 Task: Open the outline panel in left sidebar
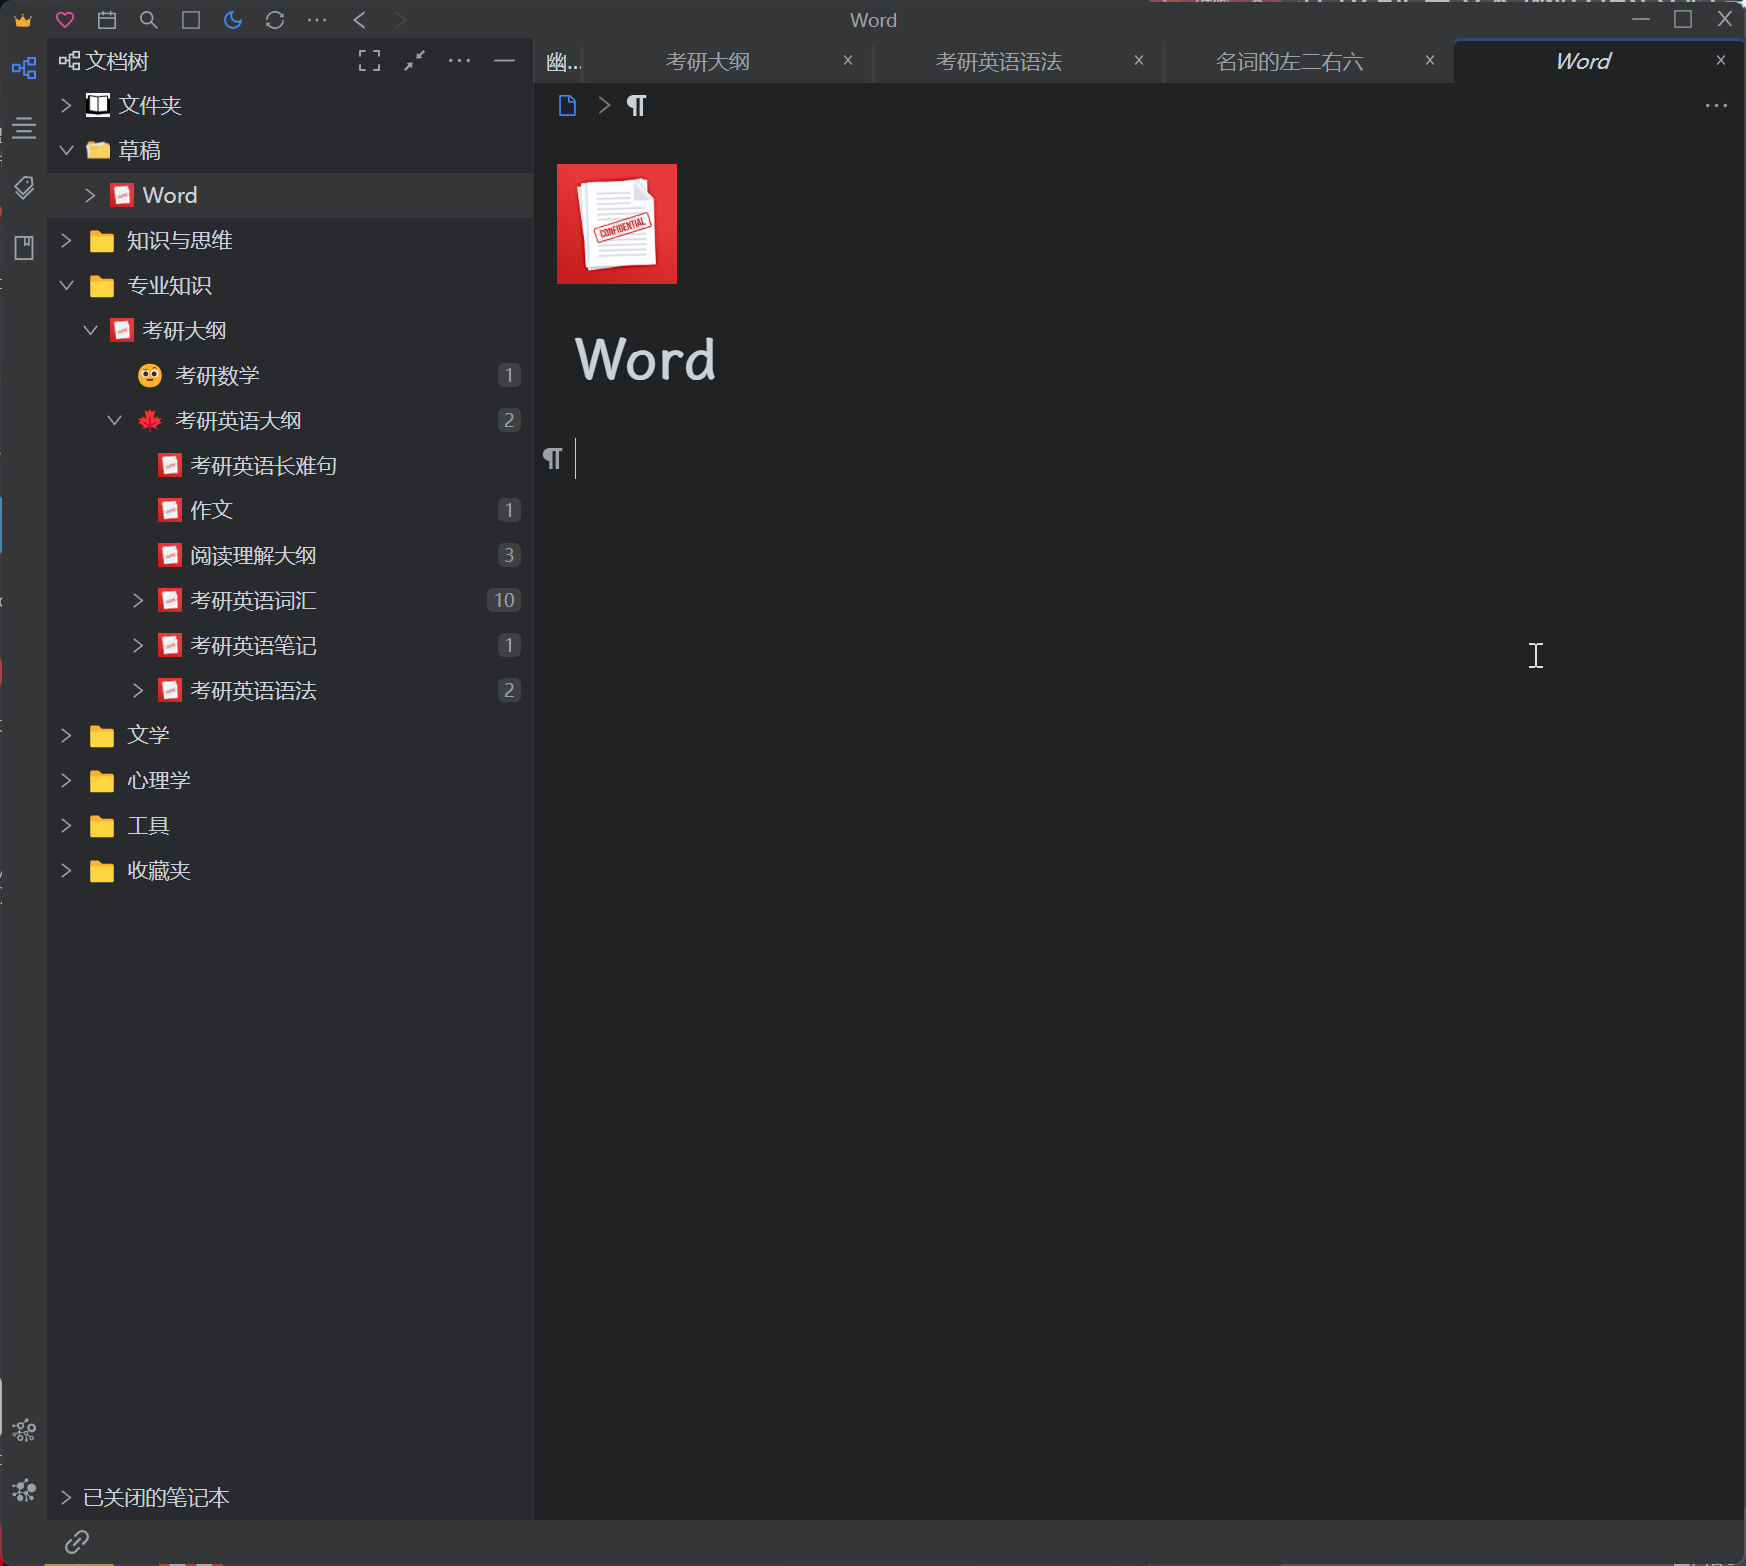24,128
